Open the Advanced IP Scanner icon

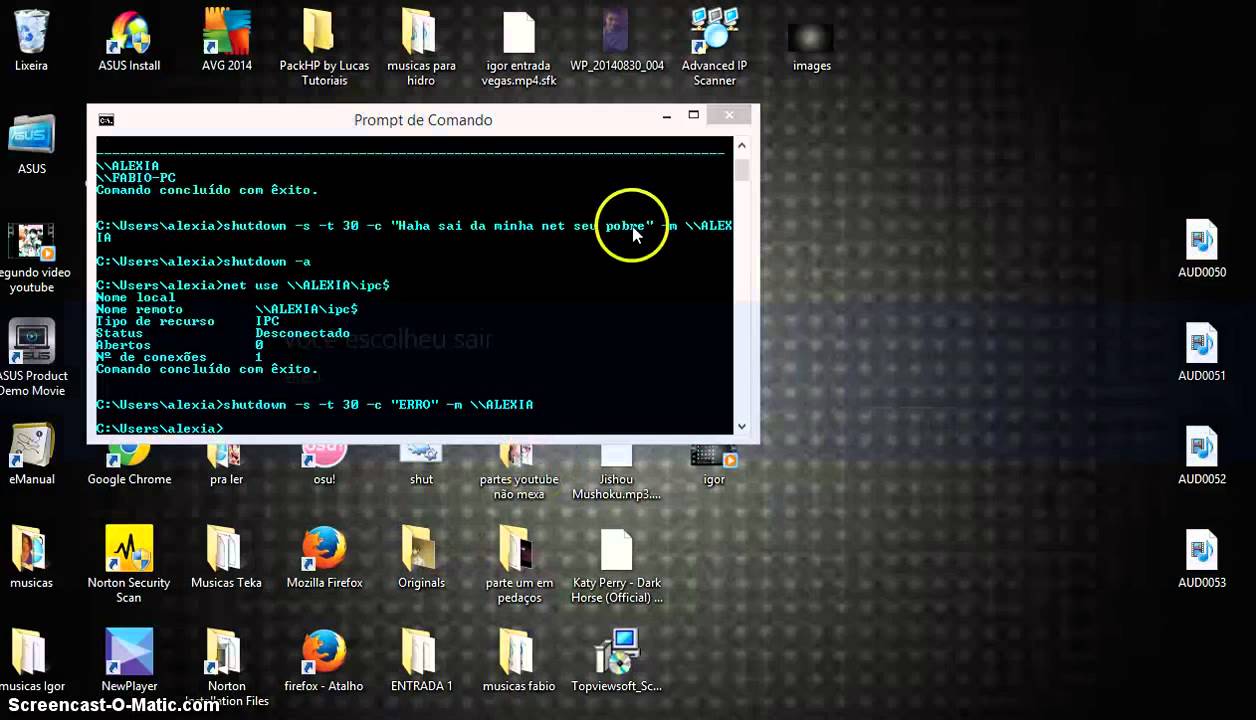point(714,33)
